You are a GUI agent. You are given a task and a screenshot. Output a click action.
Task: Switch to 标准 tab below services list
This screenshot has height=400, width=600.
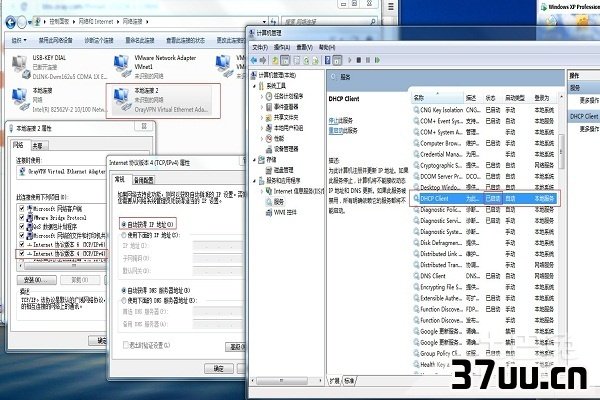349,380
